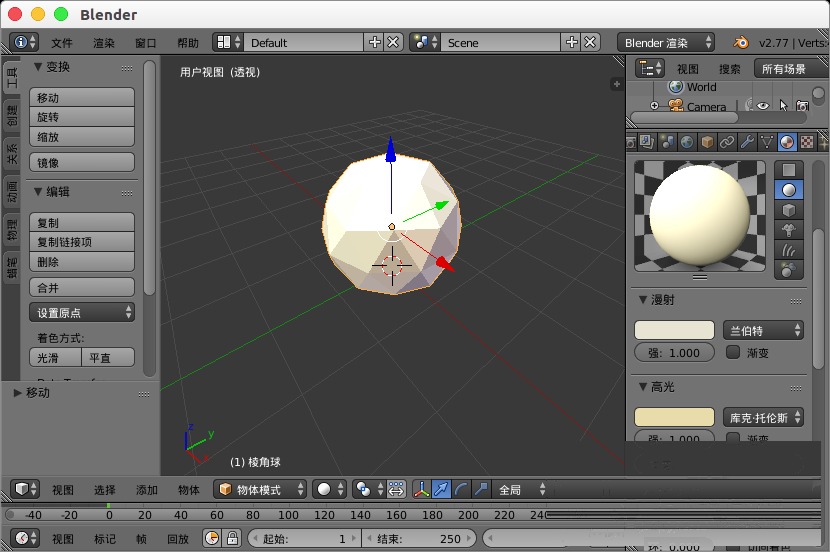This screenshot has height=552, width=830.
Task: Open world properties tab
Action: tap(687, 142)
